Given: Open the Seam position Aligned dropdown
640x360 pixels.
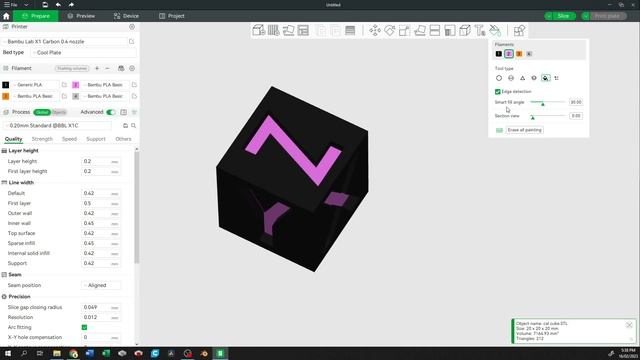Looking at the screenshot, I should [101, 285].
